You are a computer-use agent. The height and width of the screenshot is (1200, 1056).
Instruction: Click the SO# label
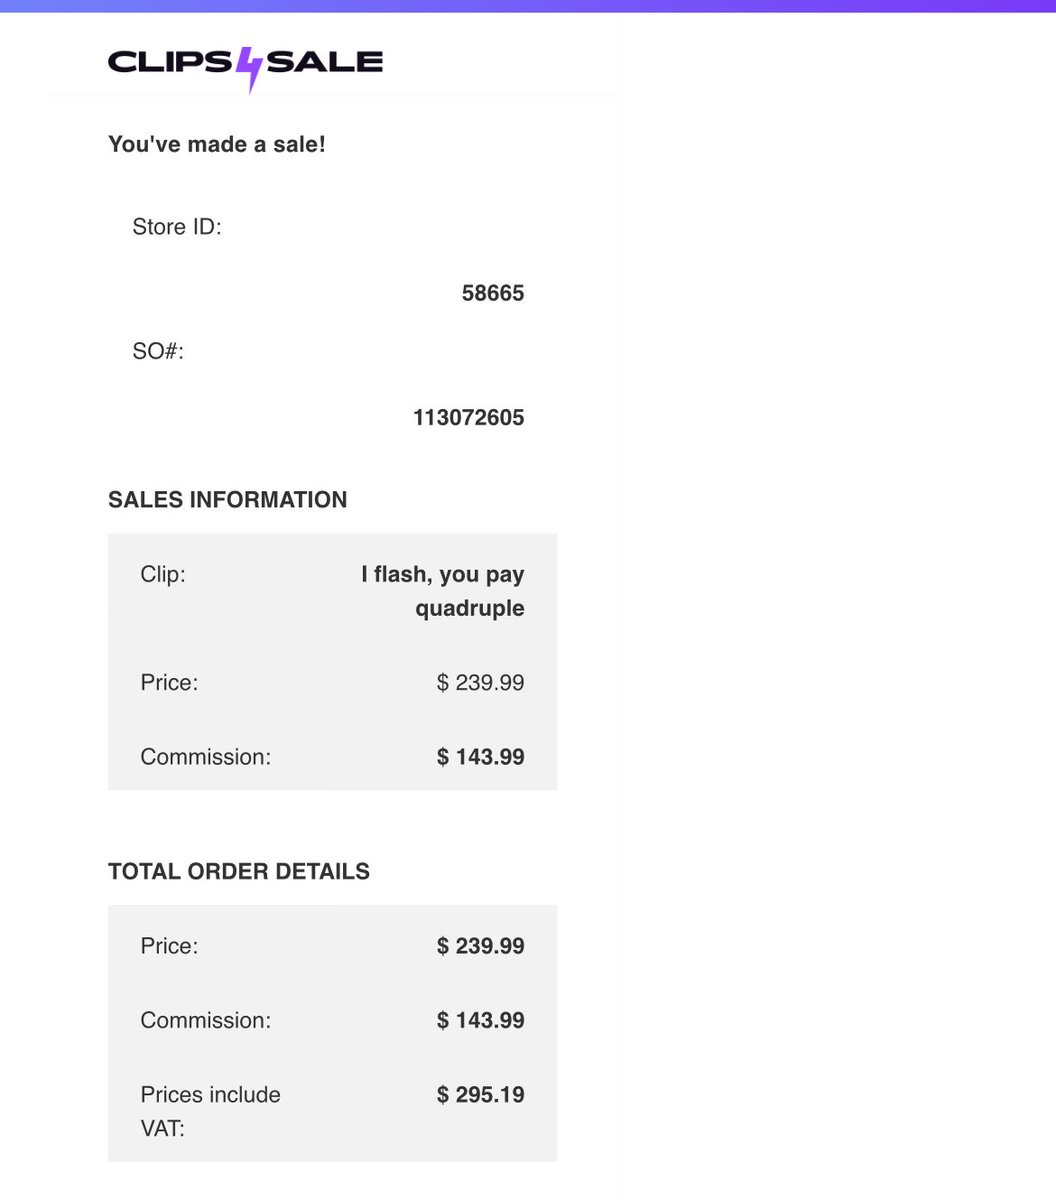tap(158, 351)
